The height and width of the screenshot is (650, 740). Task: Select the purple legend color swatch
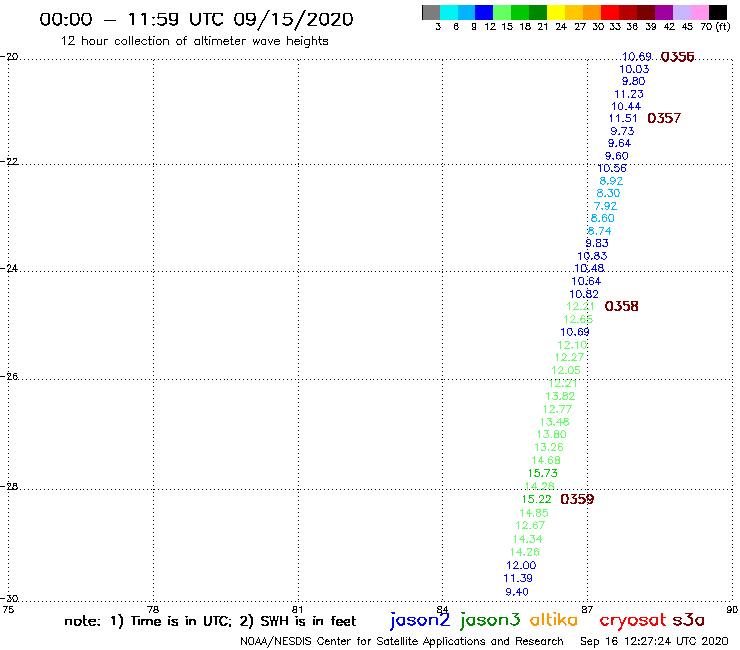(664, 12)
